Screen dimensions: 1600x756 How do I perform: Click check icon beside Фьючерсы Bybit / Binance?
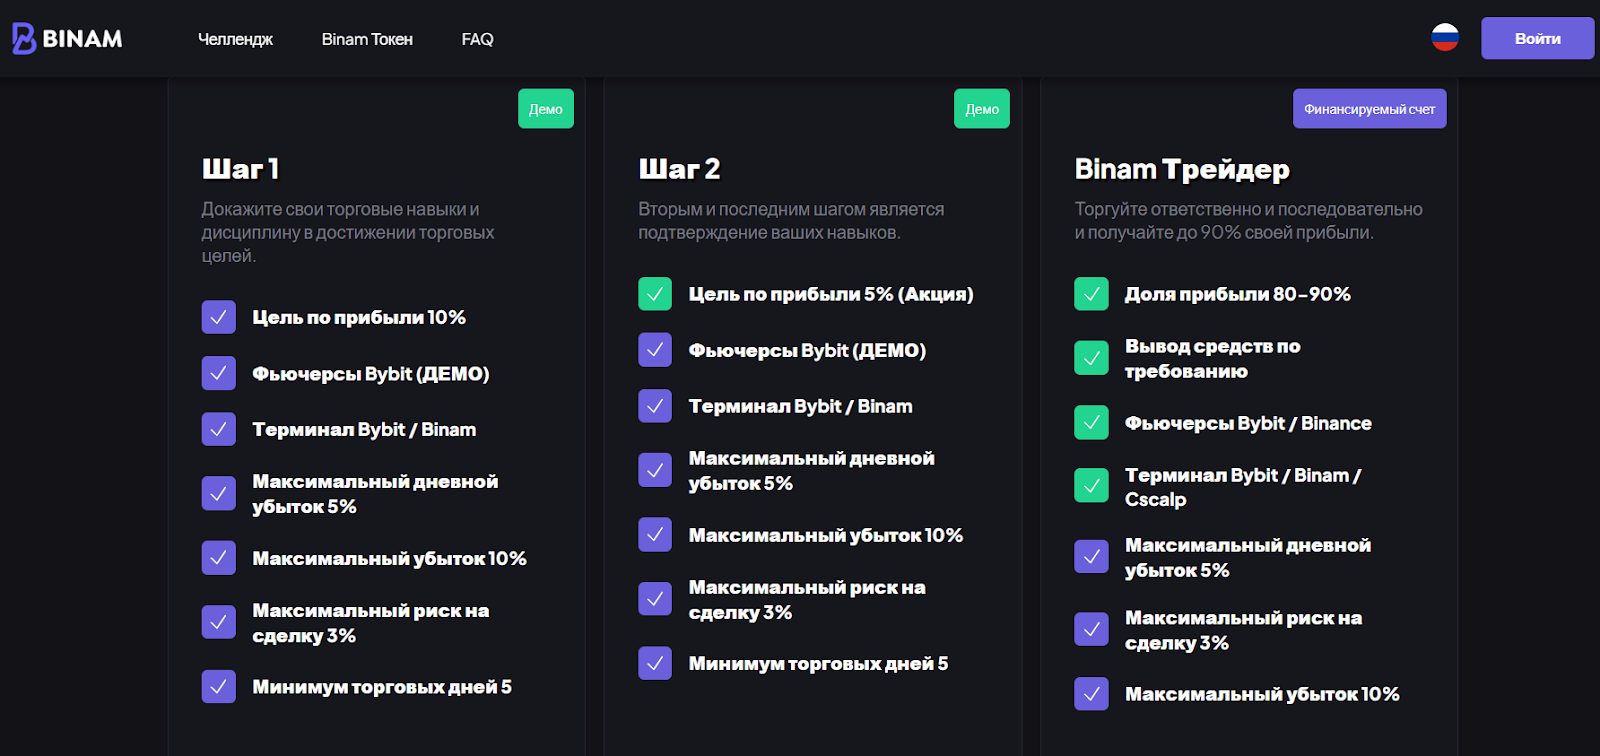[x=1091, y=423]
